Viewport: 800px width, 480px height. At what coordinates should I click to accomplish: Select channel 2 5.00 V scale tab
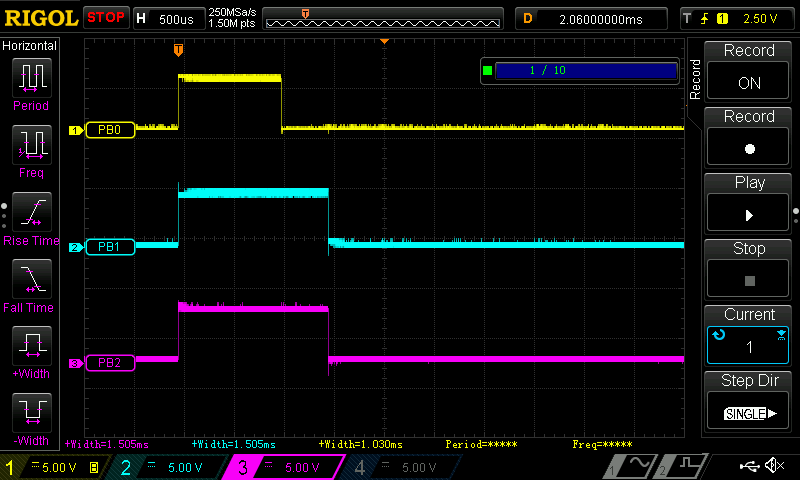(x=171, y=467)
